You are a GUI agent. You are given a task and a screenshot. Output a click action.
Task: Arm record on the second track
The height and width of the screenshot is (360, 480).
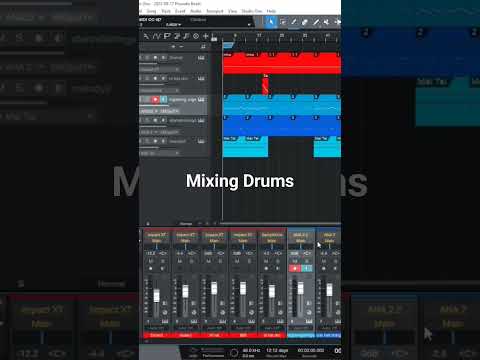(x=155, y=79)
